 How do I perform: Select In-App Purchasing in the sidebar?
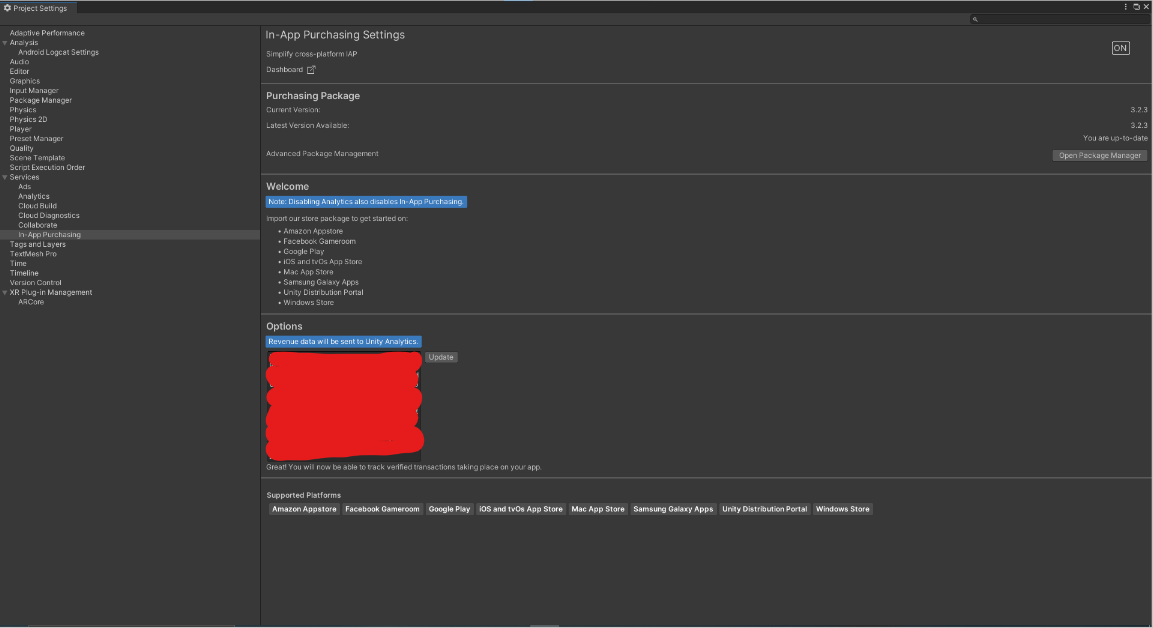click(x=49, y=235)
